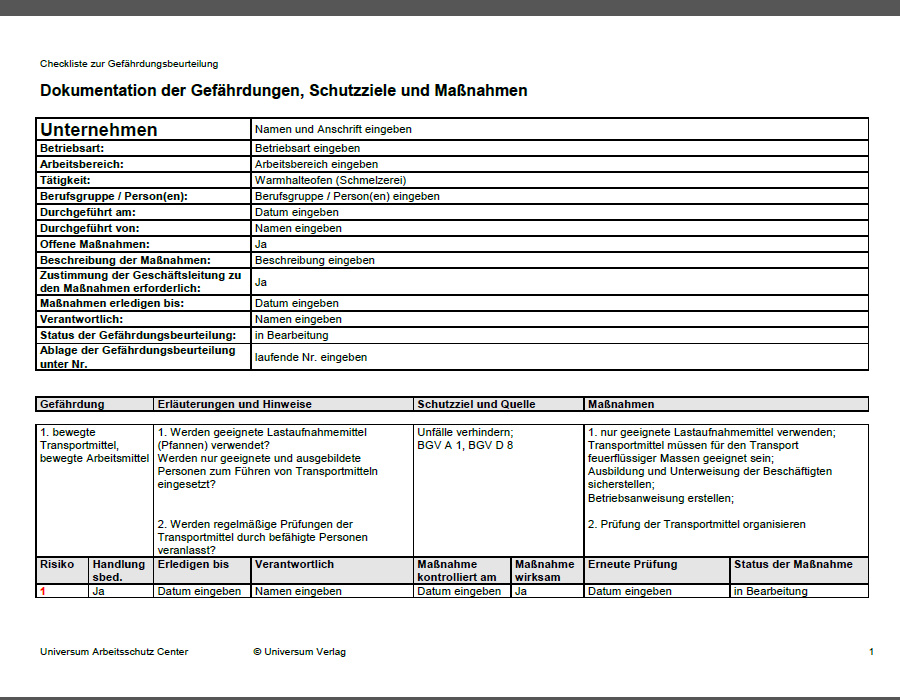Image resolution: width=900 pixels, height=700 pixels.
Task: Click 'Berufsgruppe / Person(en) eingeben' field
Action: [x=560, y=196]
